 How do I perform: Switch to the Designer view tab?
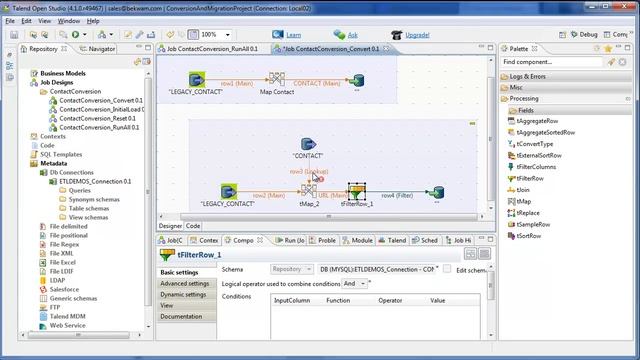(x=170, y=226)
